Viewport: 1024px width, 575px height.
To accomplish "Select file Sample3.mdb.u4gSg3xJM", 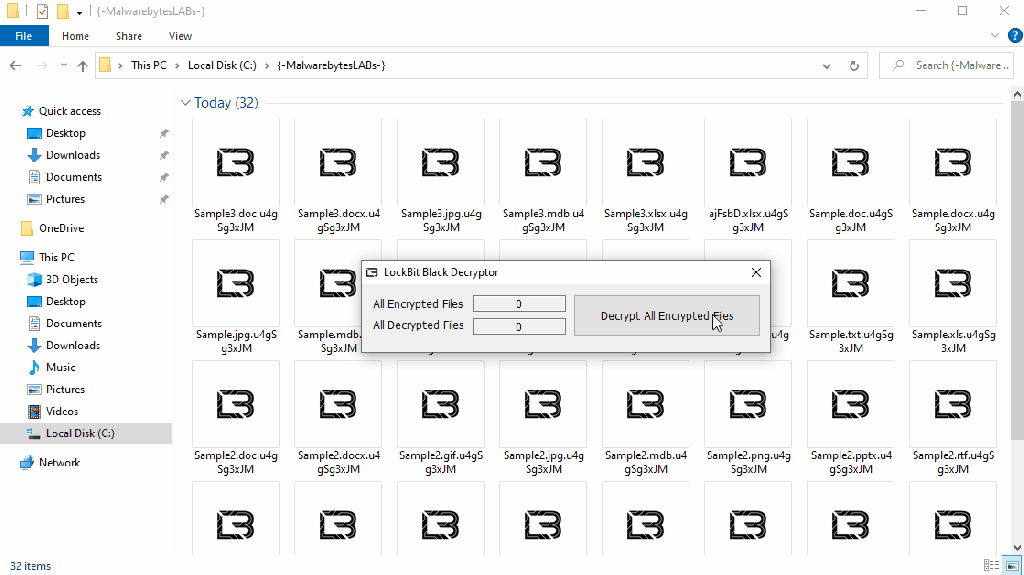I will tap(543, 176).
